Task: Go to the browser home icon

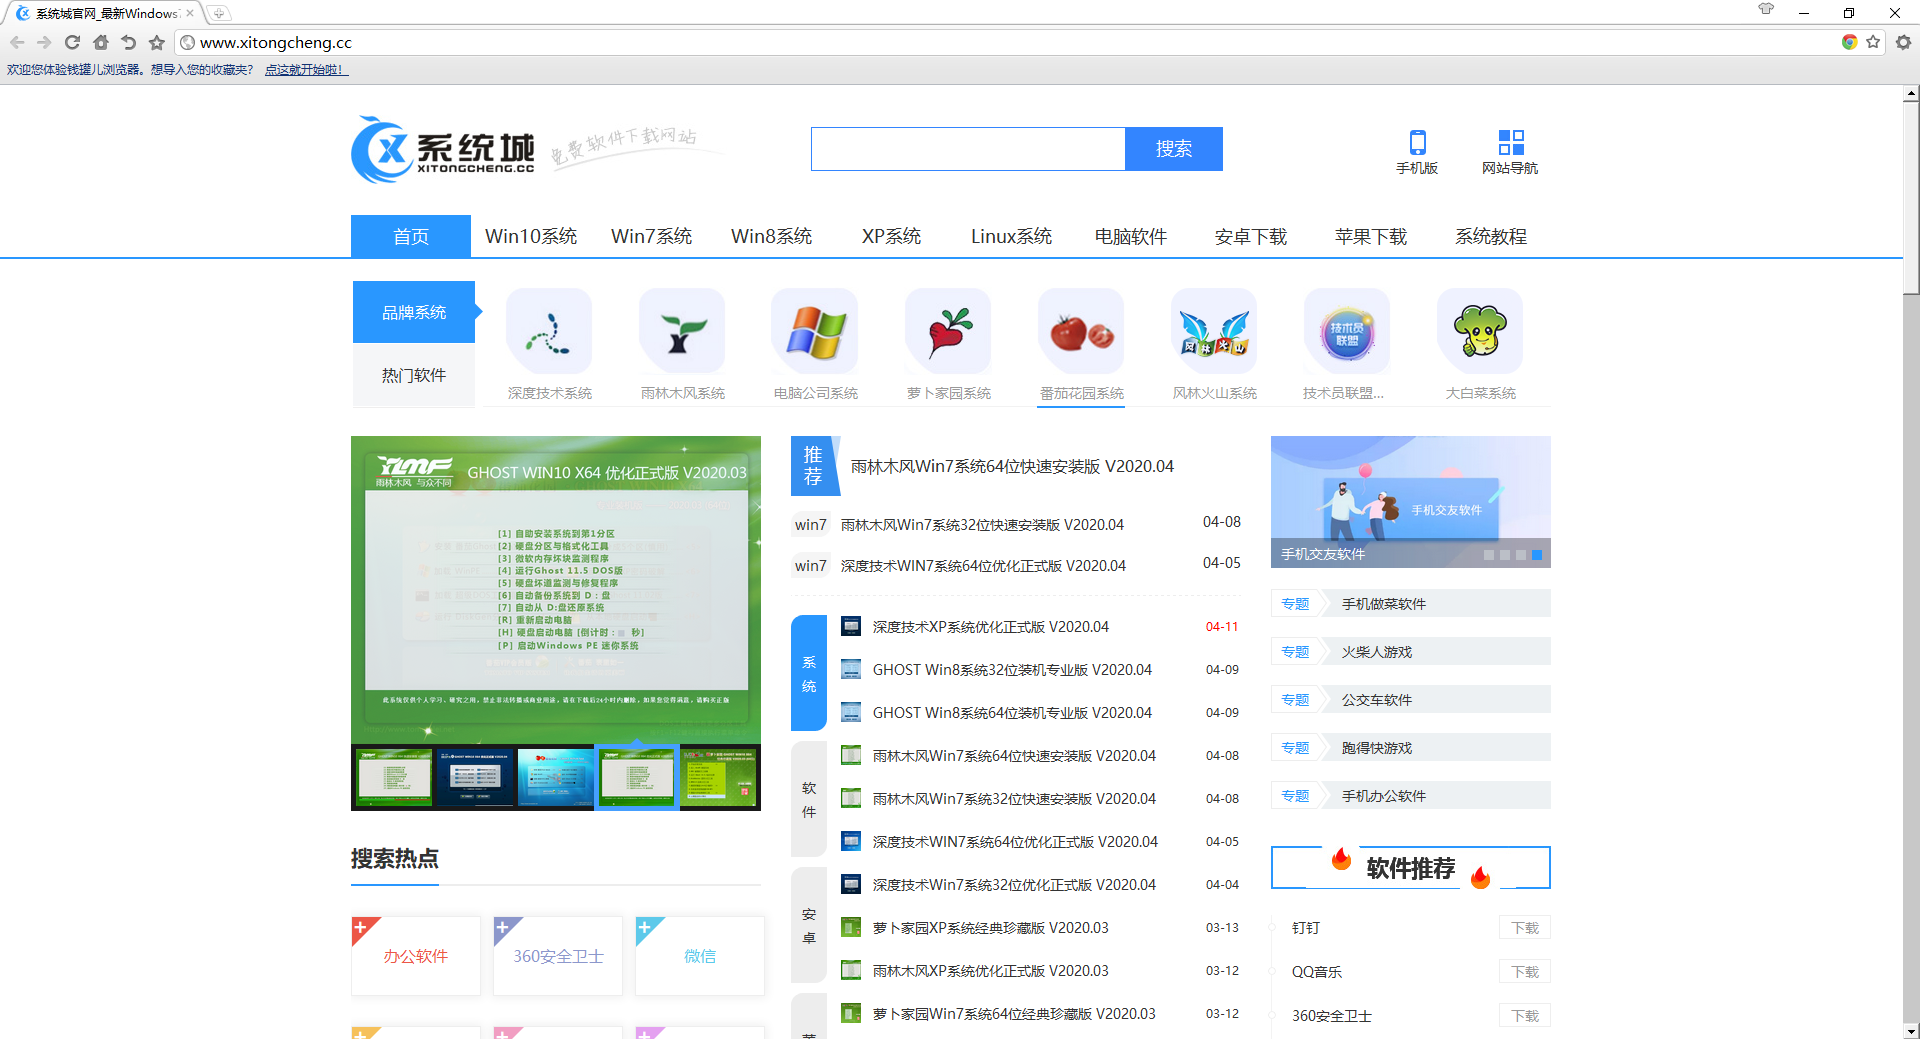Action: coord(100,42)
